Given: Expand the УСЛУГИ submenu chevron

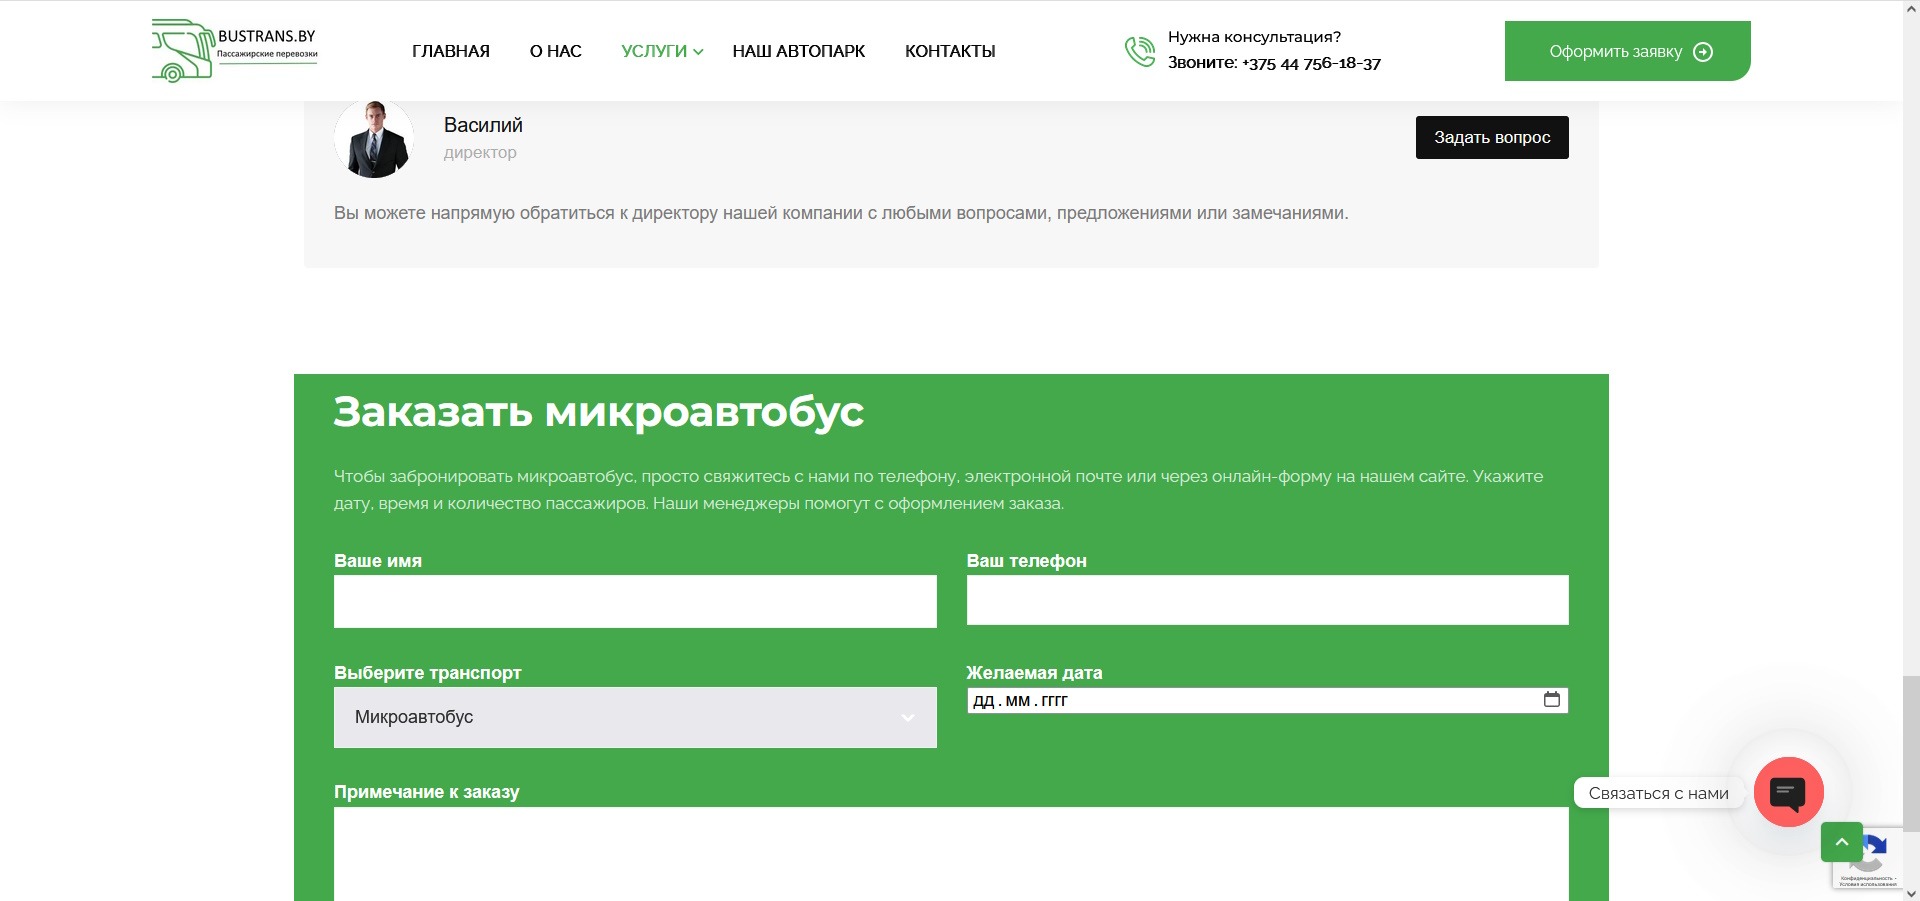Looking at the screenshot, I should (x=698, y=52).
